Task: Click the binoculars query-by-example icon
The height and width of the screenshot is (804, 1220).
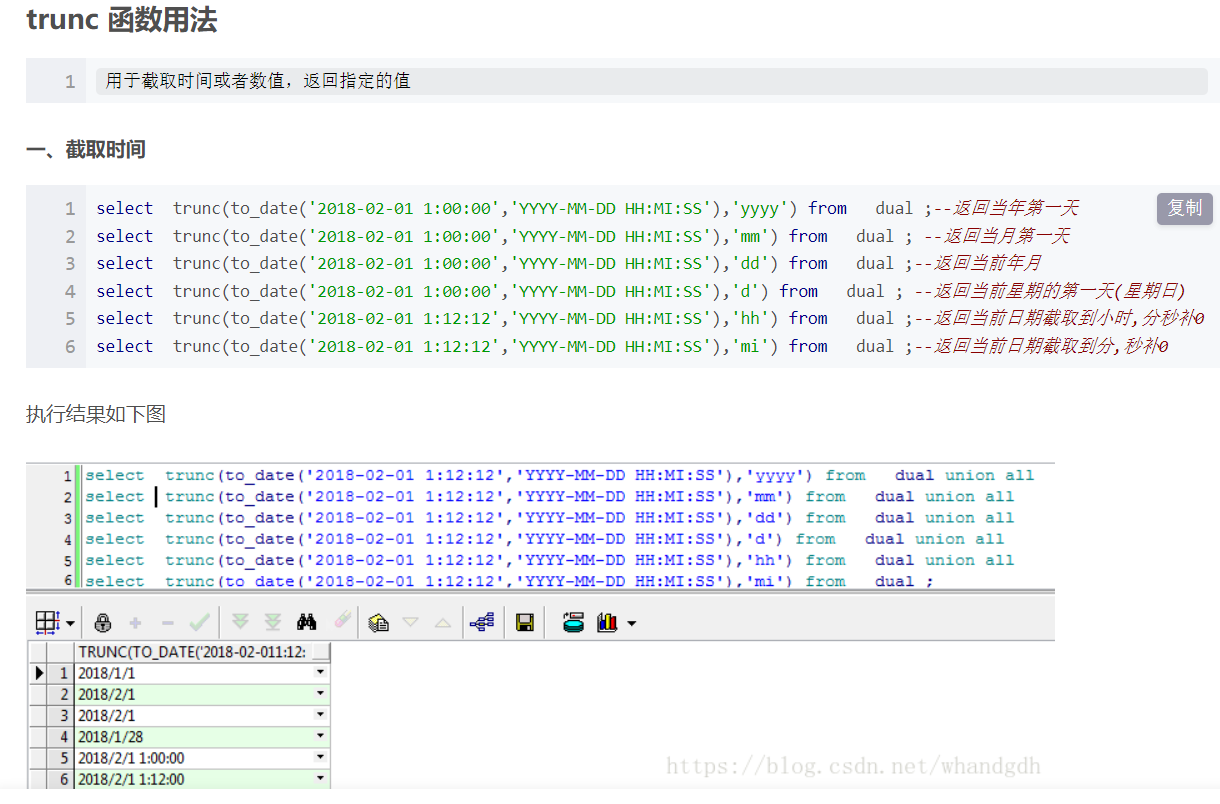Action: pyautogui.click(x=307, y=622)
